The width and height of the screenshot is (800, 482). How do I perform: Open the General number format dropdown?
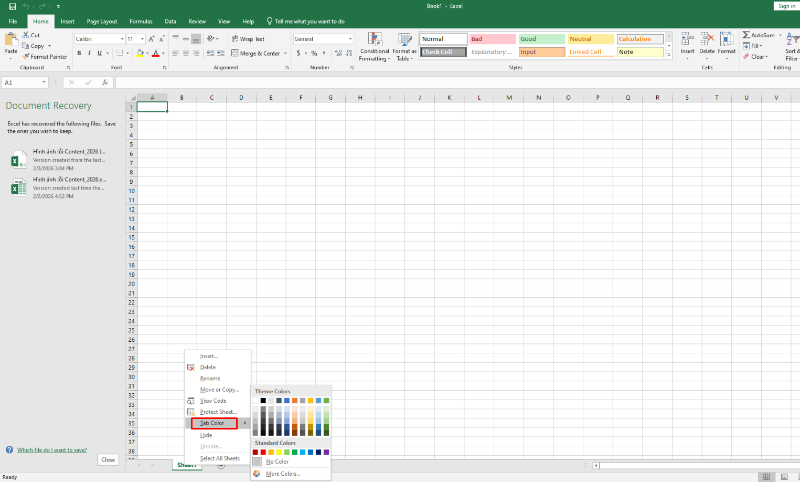pyautogui.click(x=351, y=39)
